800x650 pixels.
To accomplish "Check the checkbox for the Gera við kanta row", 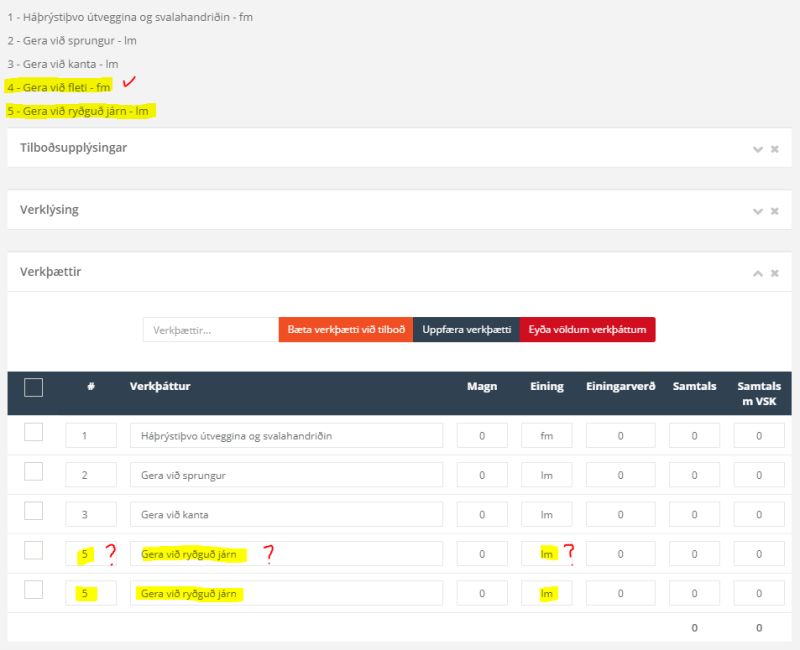I will (x=33, y=513).
